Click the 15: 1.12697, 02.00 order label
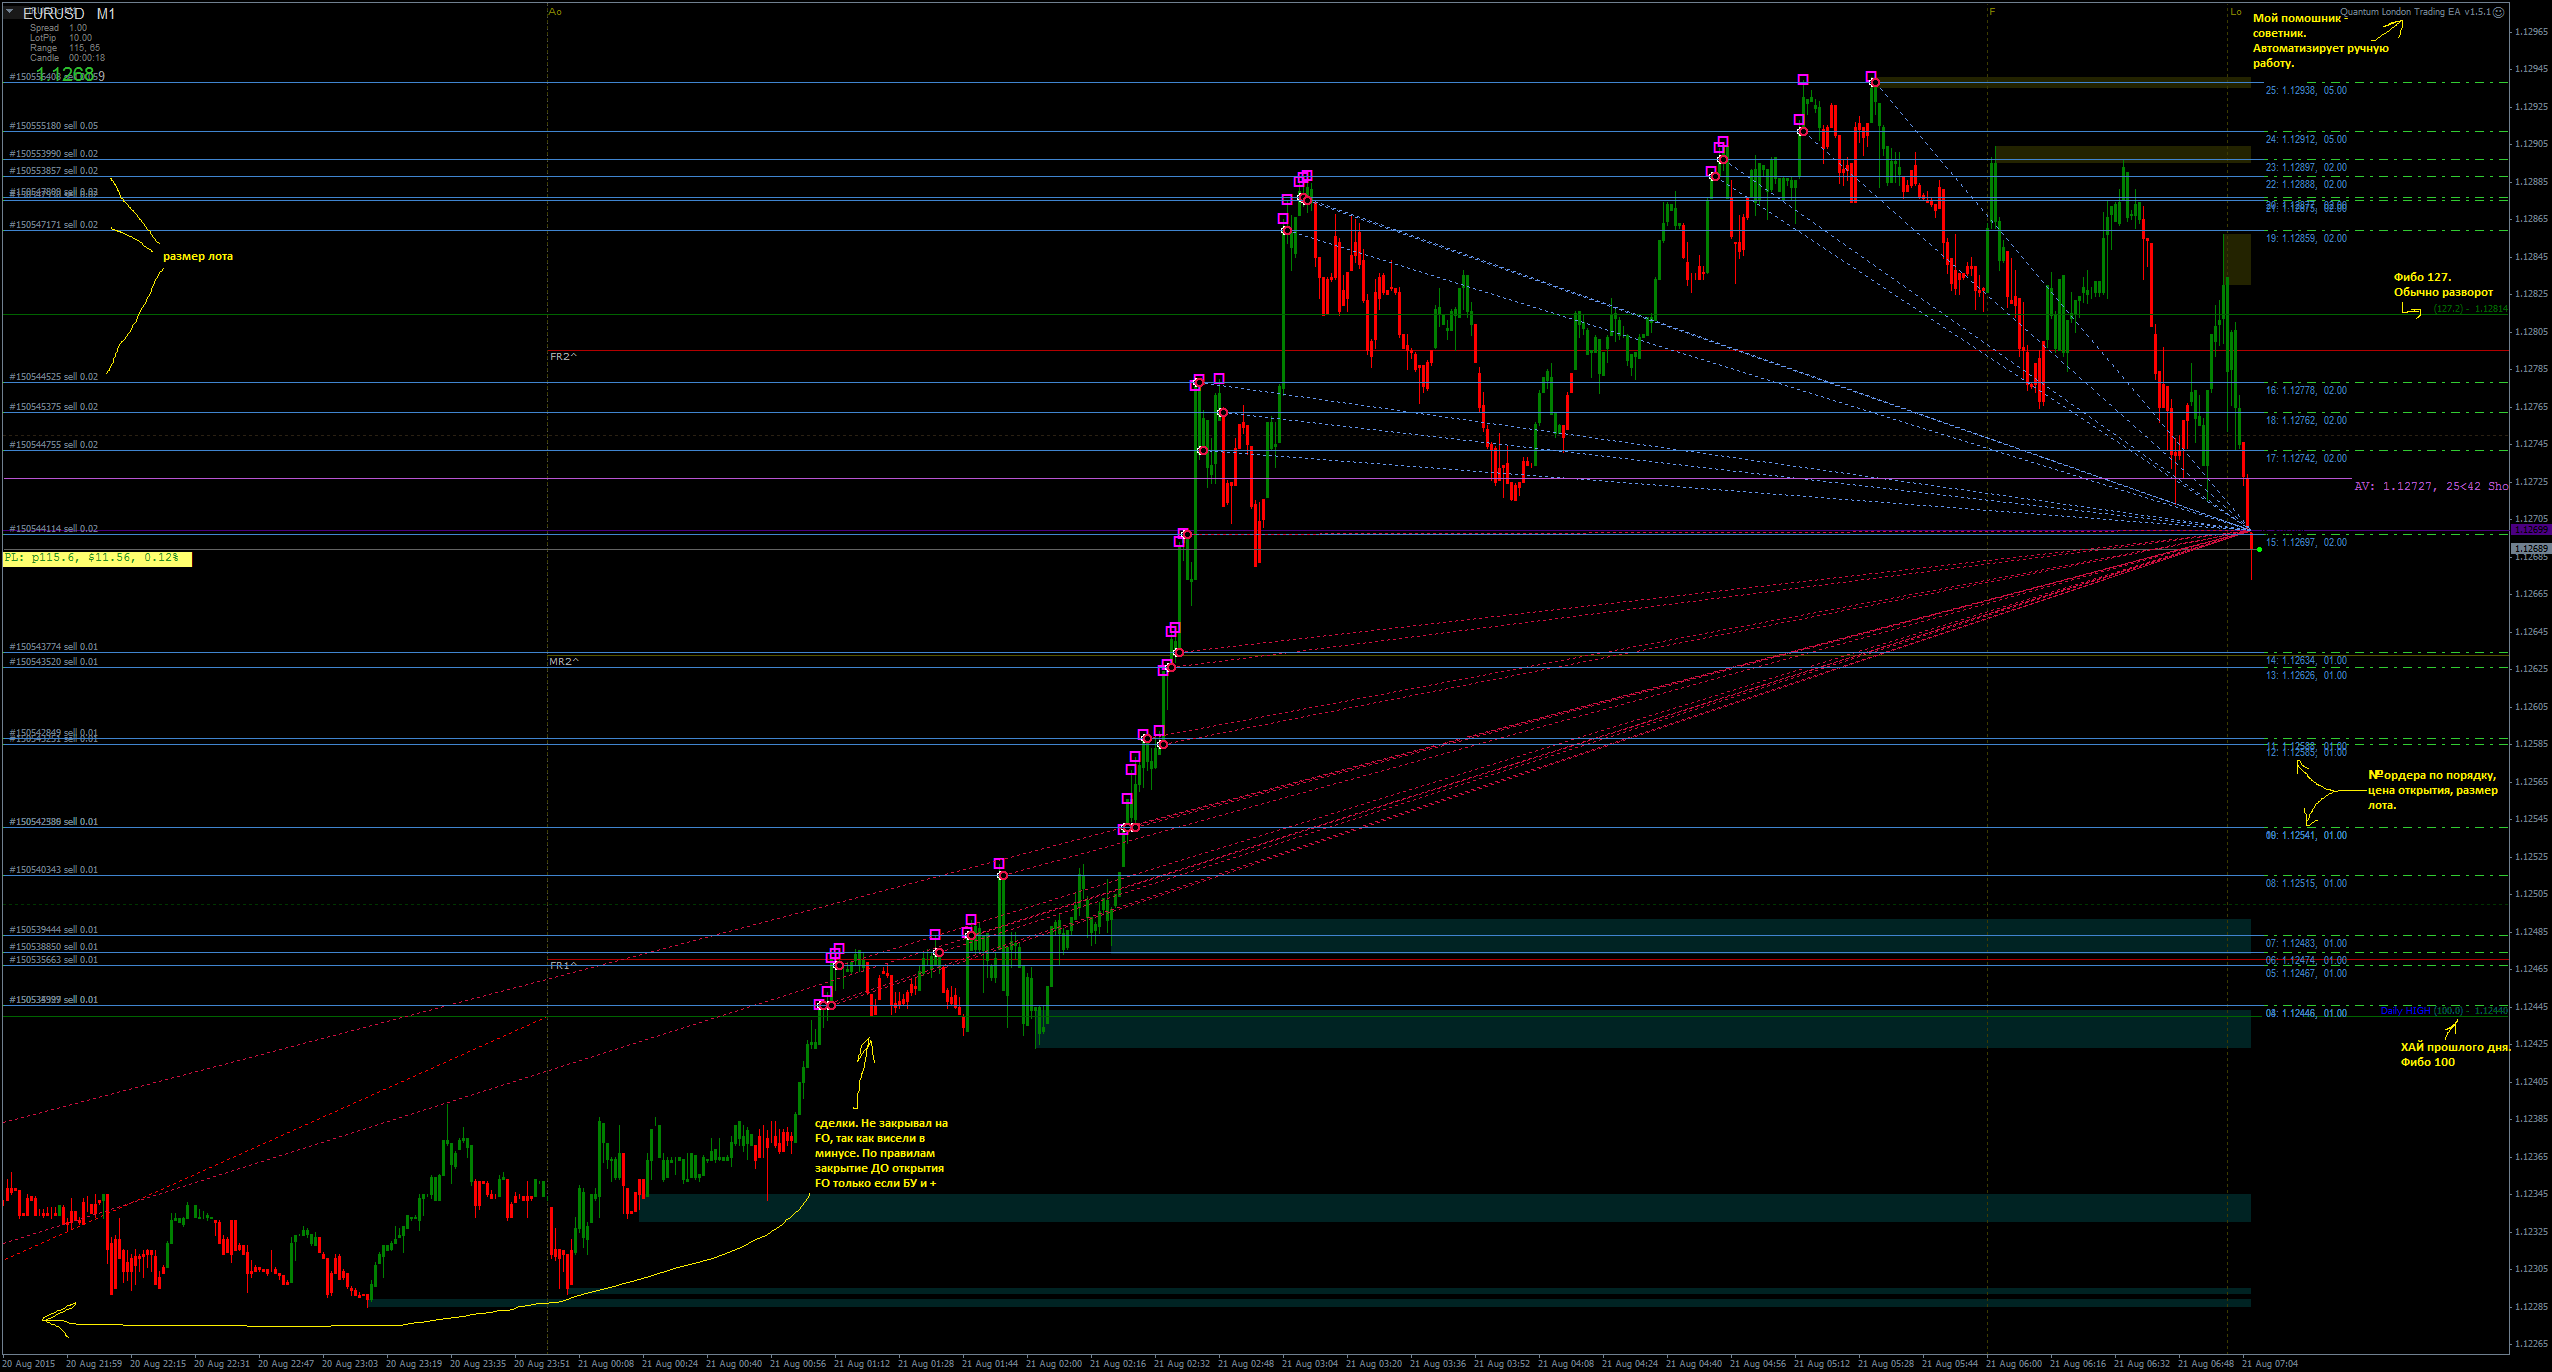 tap(2306, 543)
